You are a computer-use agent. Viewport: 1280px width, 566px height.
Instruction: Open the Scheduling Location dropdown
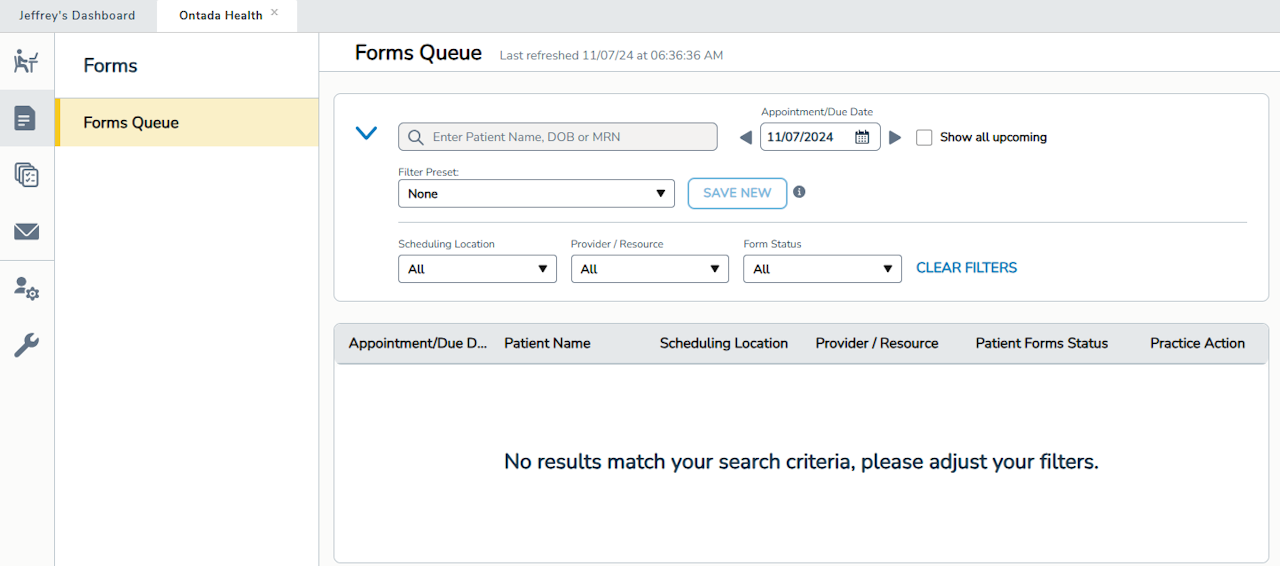(477, 269)
